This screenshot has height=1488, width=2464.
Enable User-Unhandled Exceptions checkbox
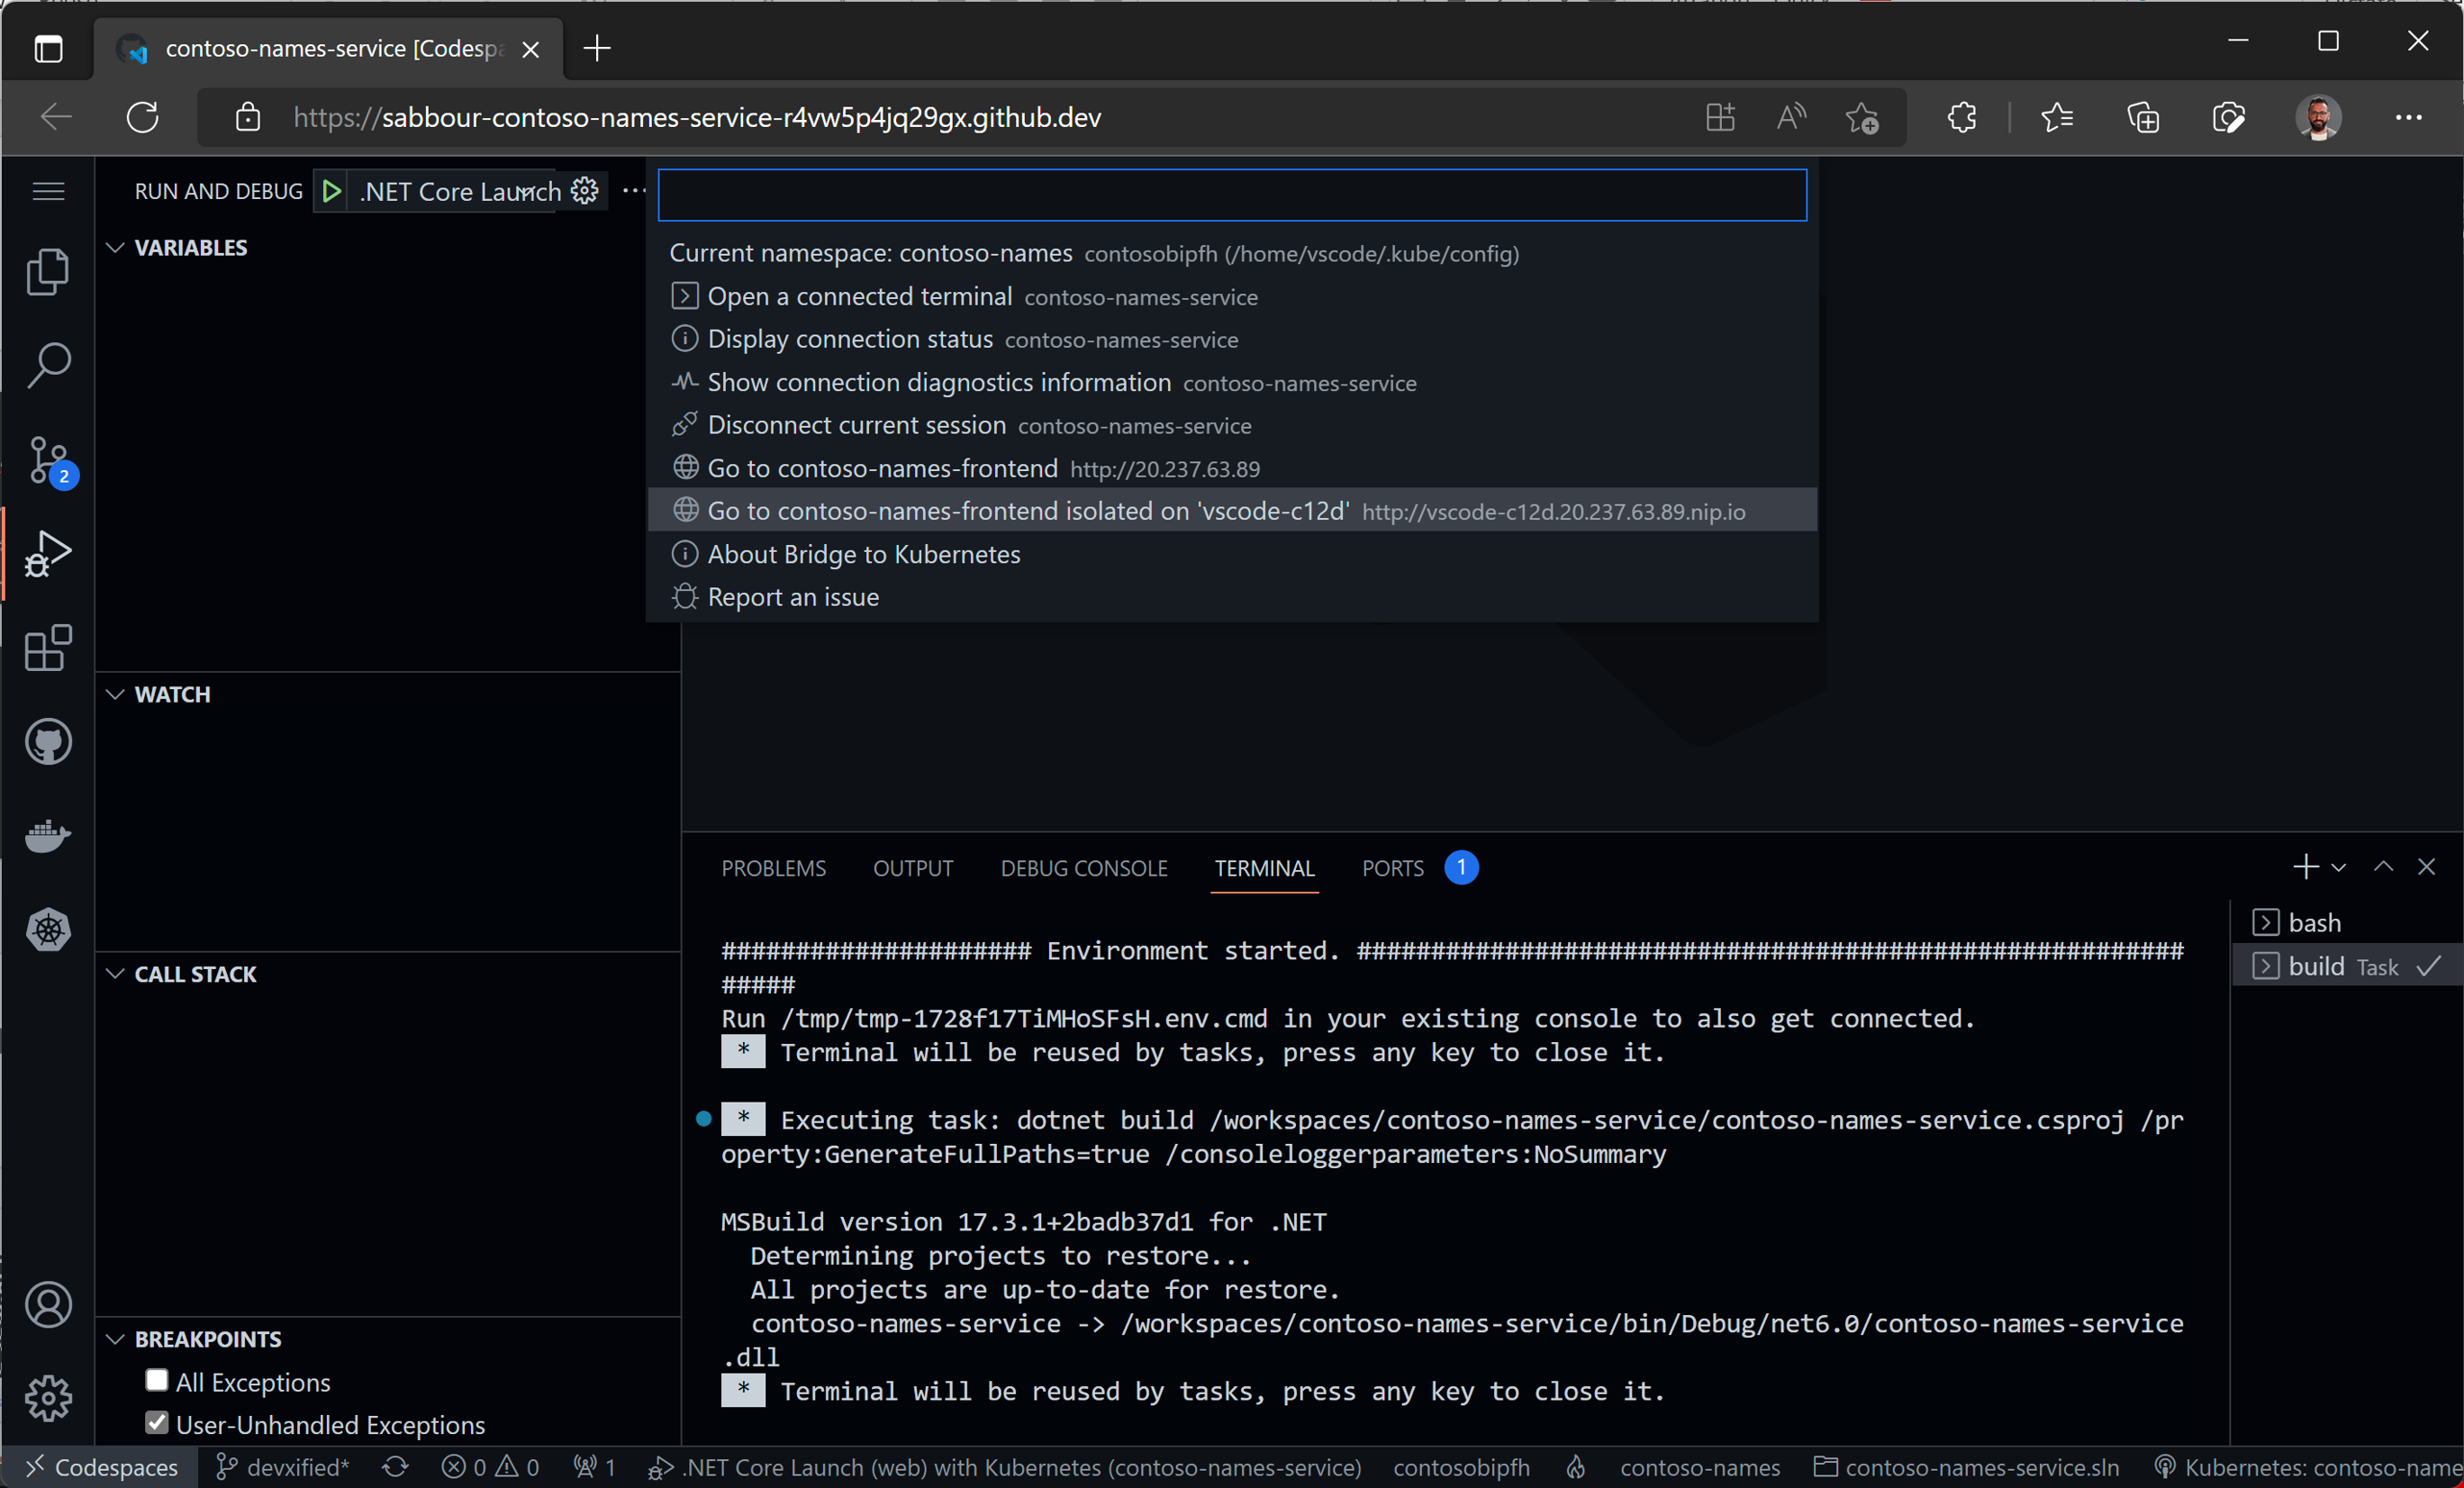tap(155, 1425)
